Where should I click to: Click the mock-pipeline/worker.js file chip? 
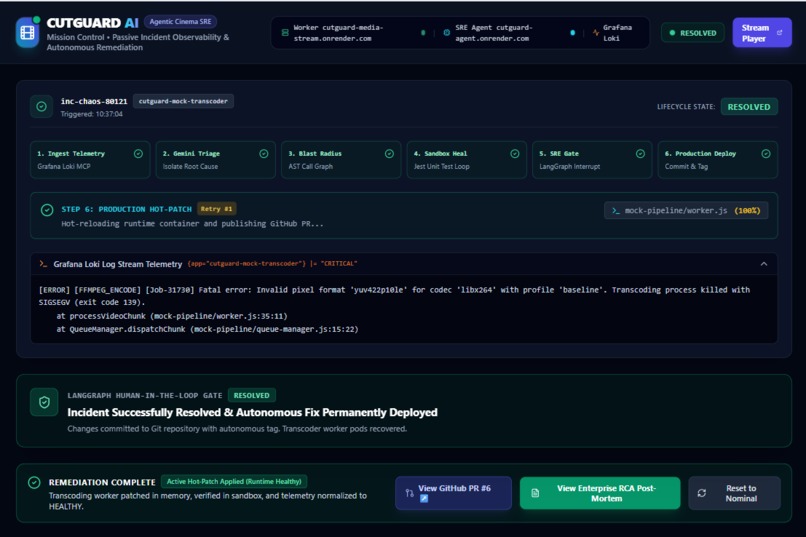(x=686, y=211)
